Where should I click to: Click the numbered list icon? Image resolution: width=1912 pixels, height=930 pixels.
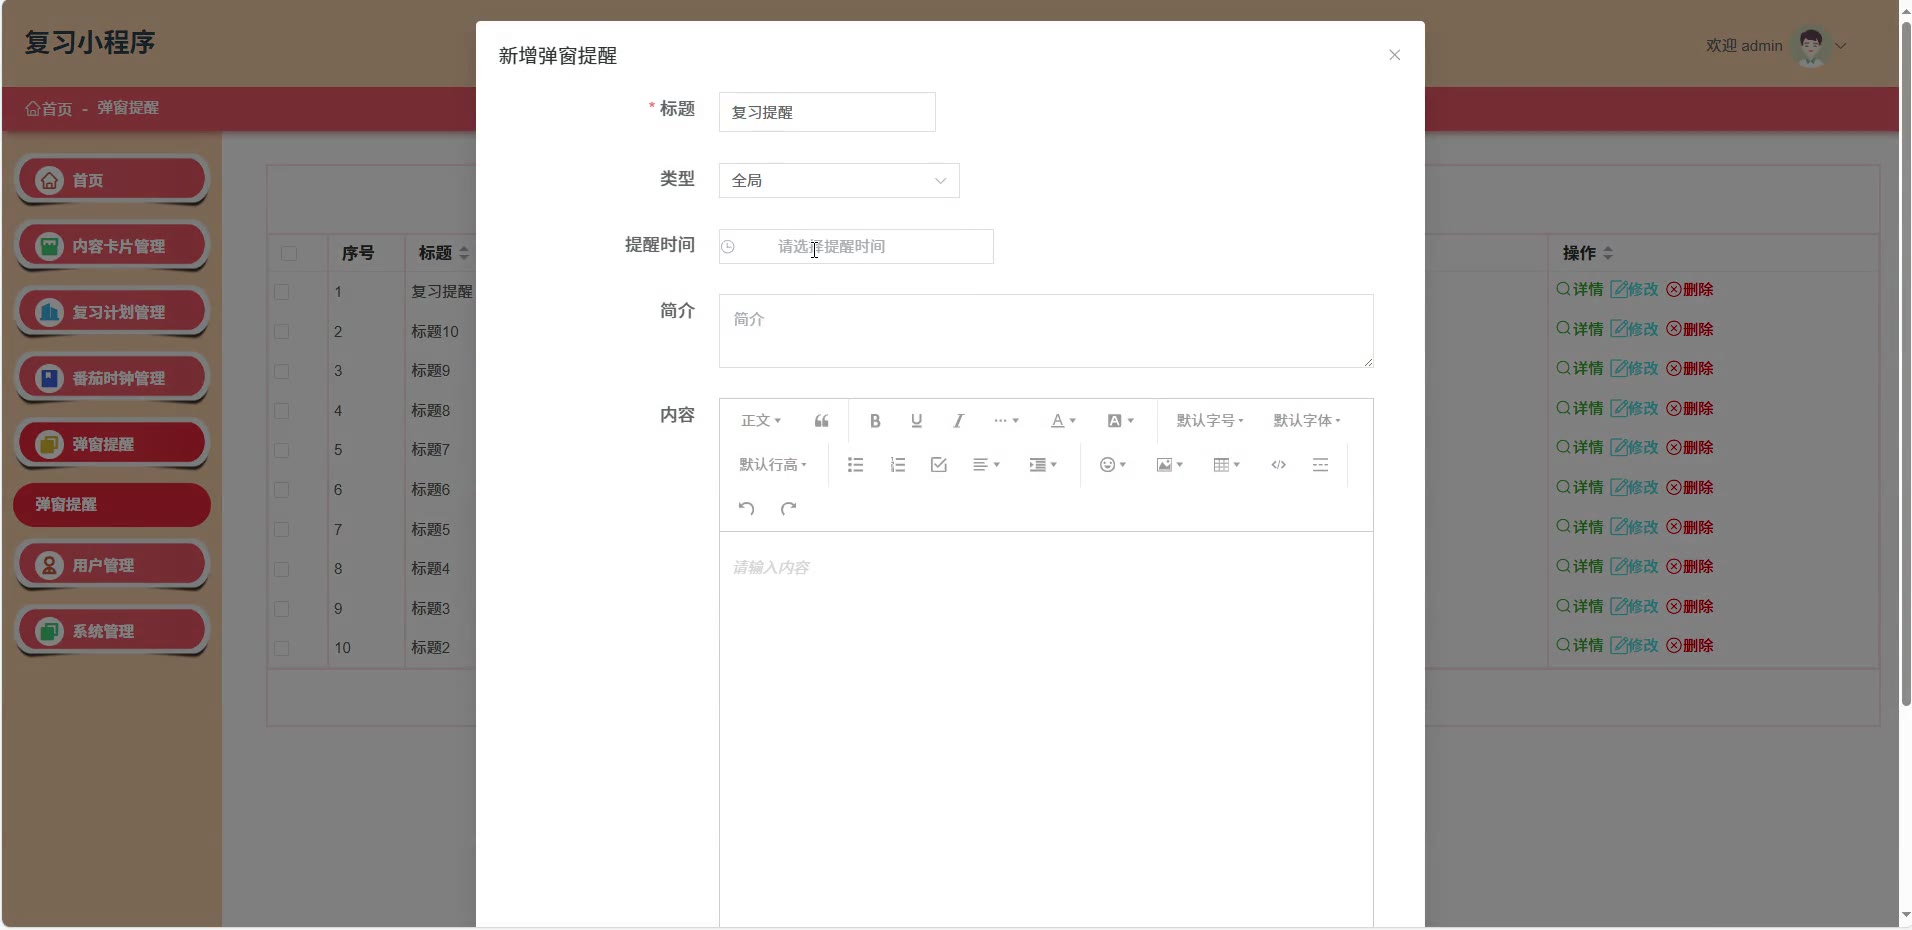tap(897, 465)
